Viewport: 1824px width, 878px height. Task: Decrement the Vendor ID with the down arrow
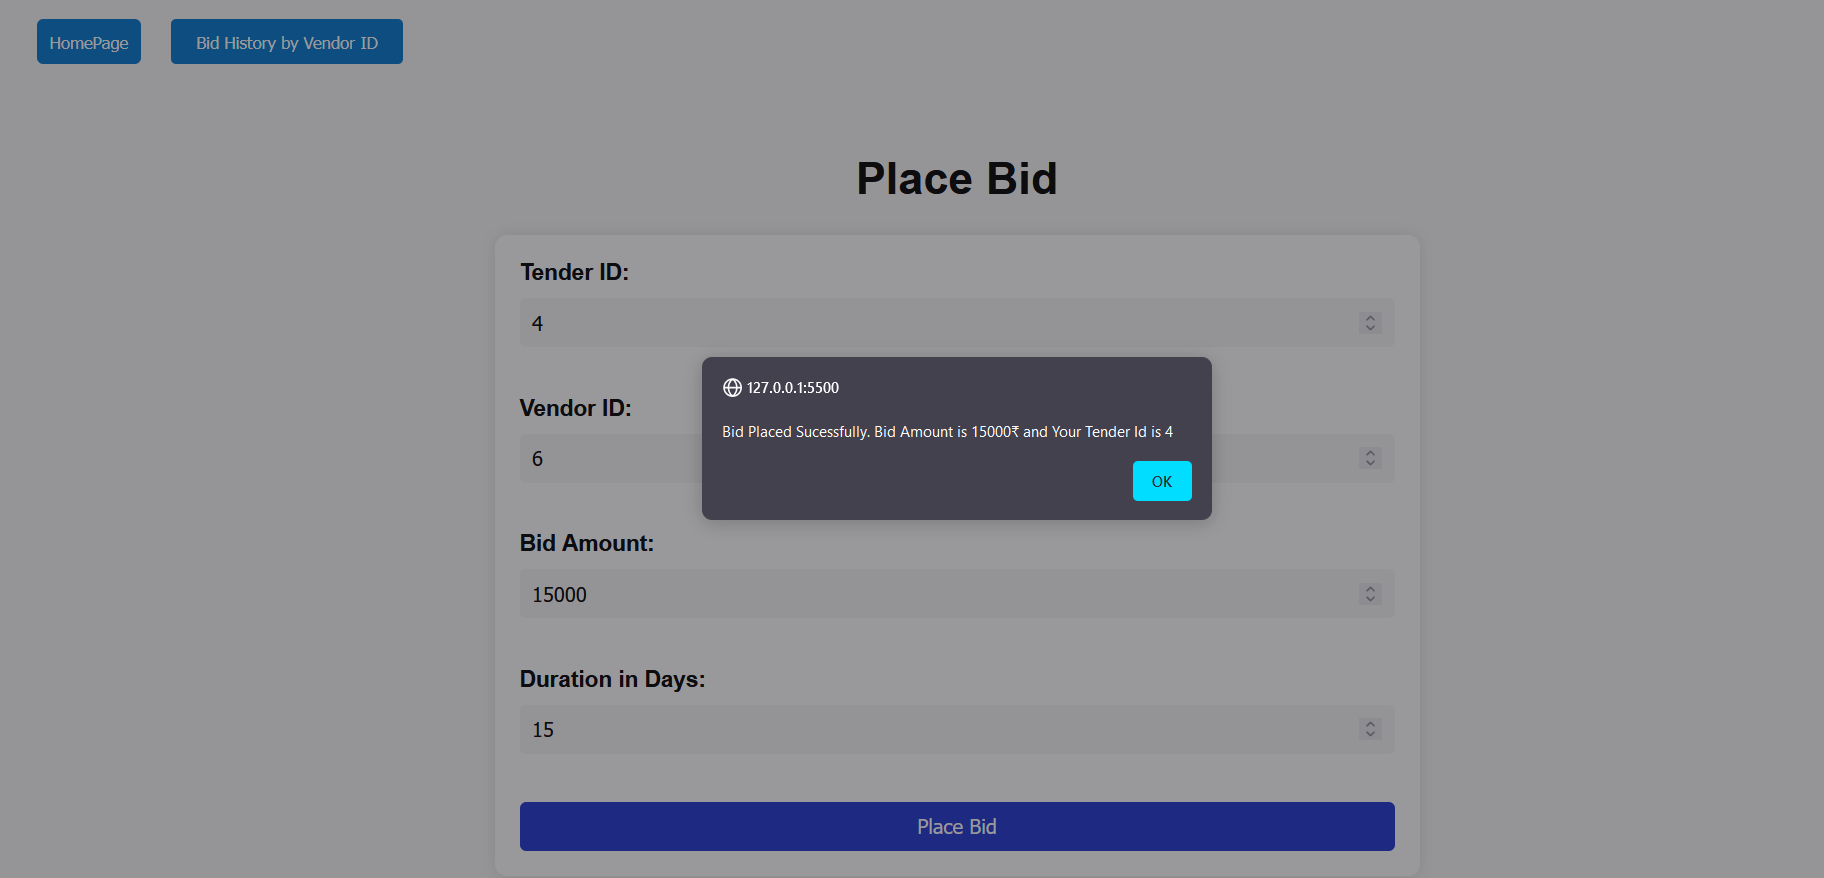coord(1369,463)
